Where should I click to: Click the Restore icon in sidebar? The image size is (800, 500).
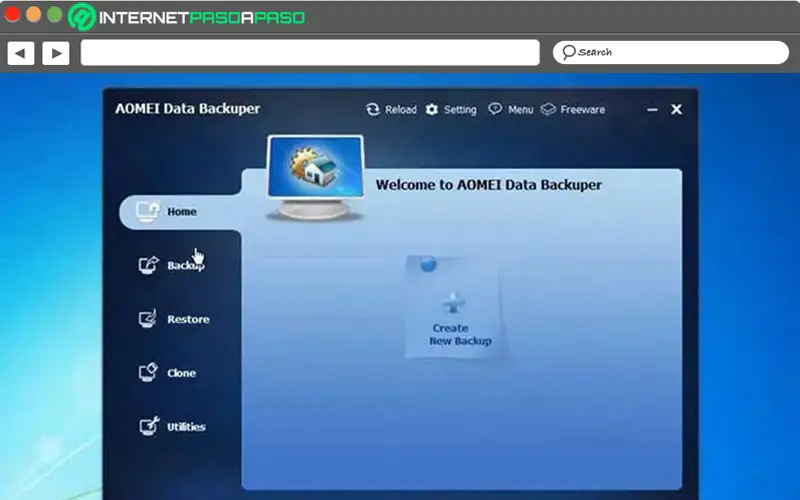[148, 319]
